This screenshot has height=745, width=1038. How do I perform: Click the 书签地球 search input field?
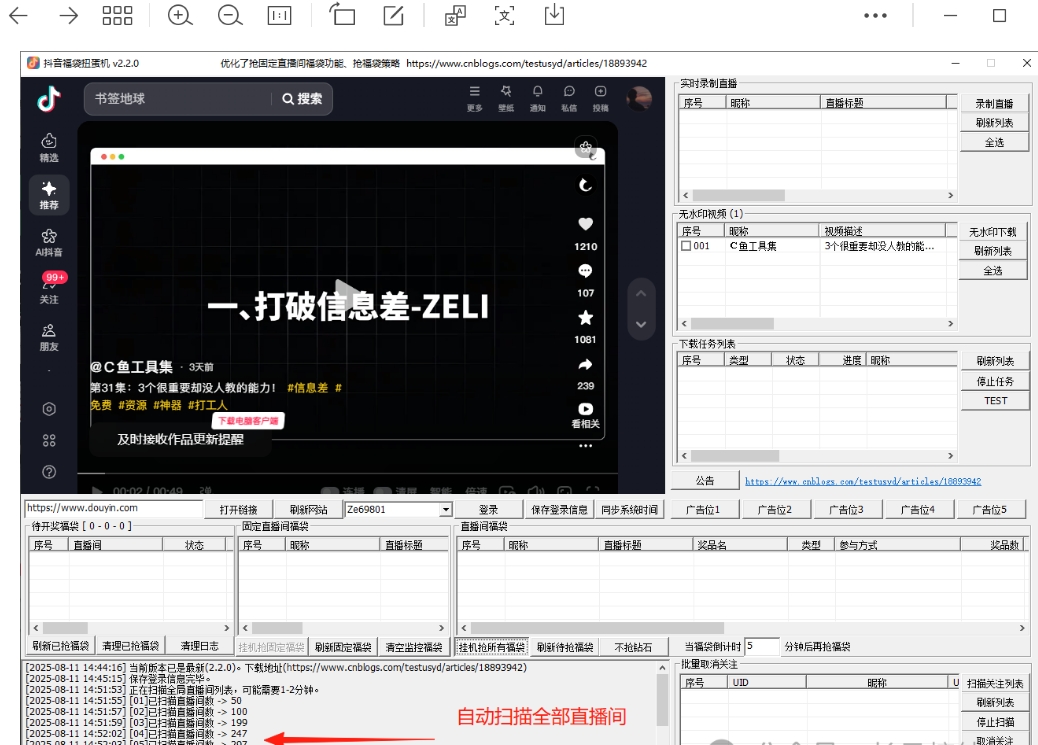point(177,99)
